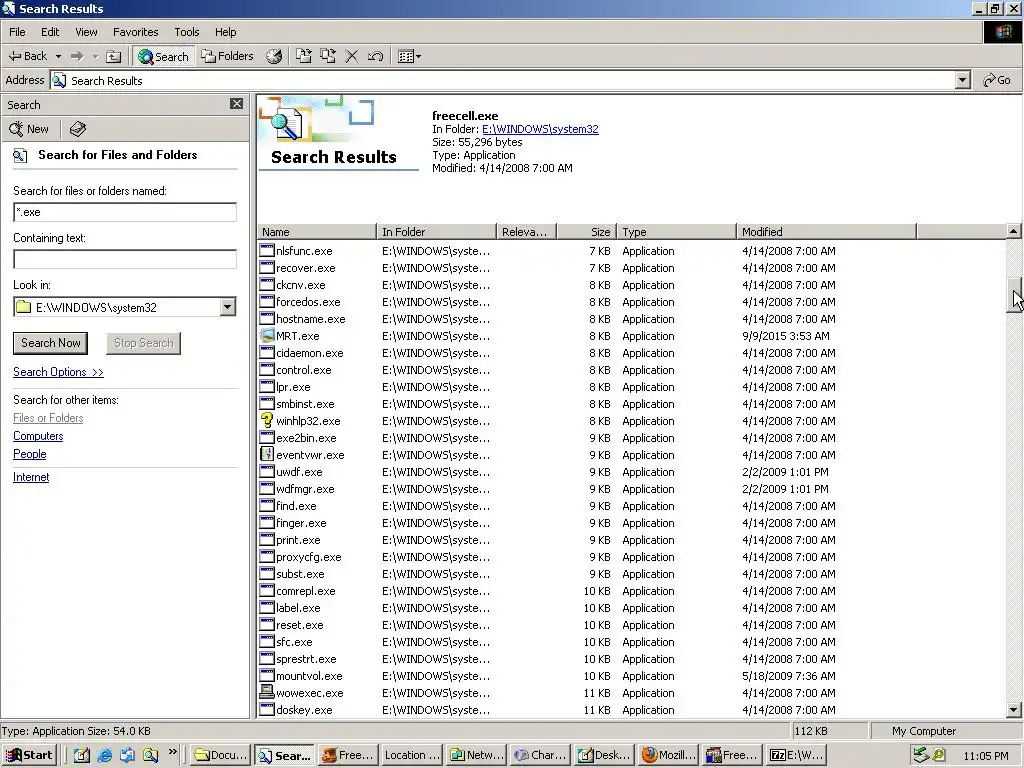The image size is (1024, 768).
Task: Open the View menu
Action: [x=86, y=32]
